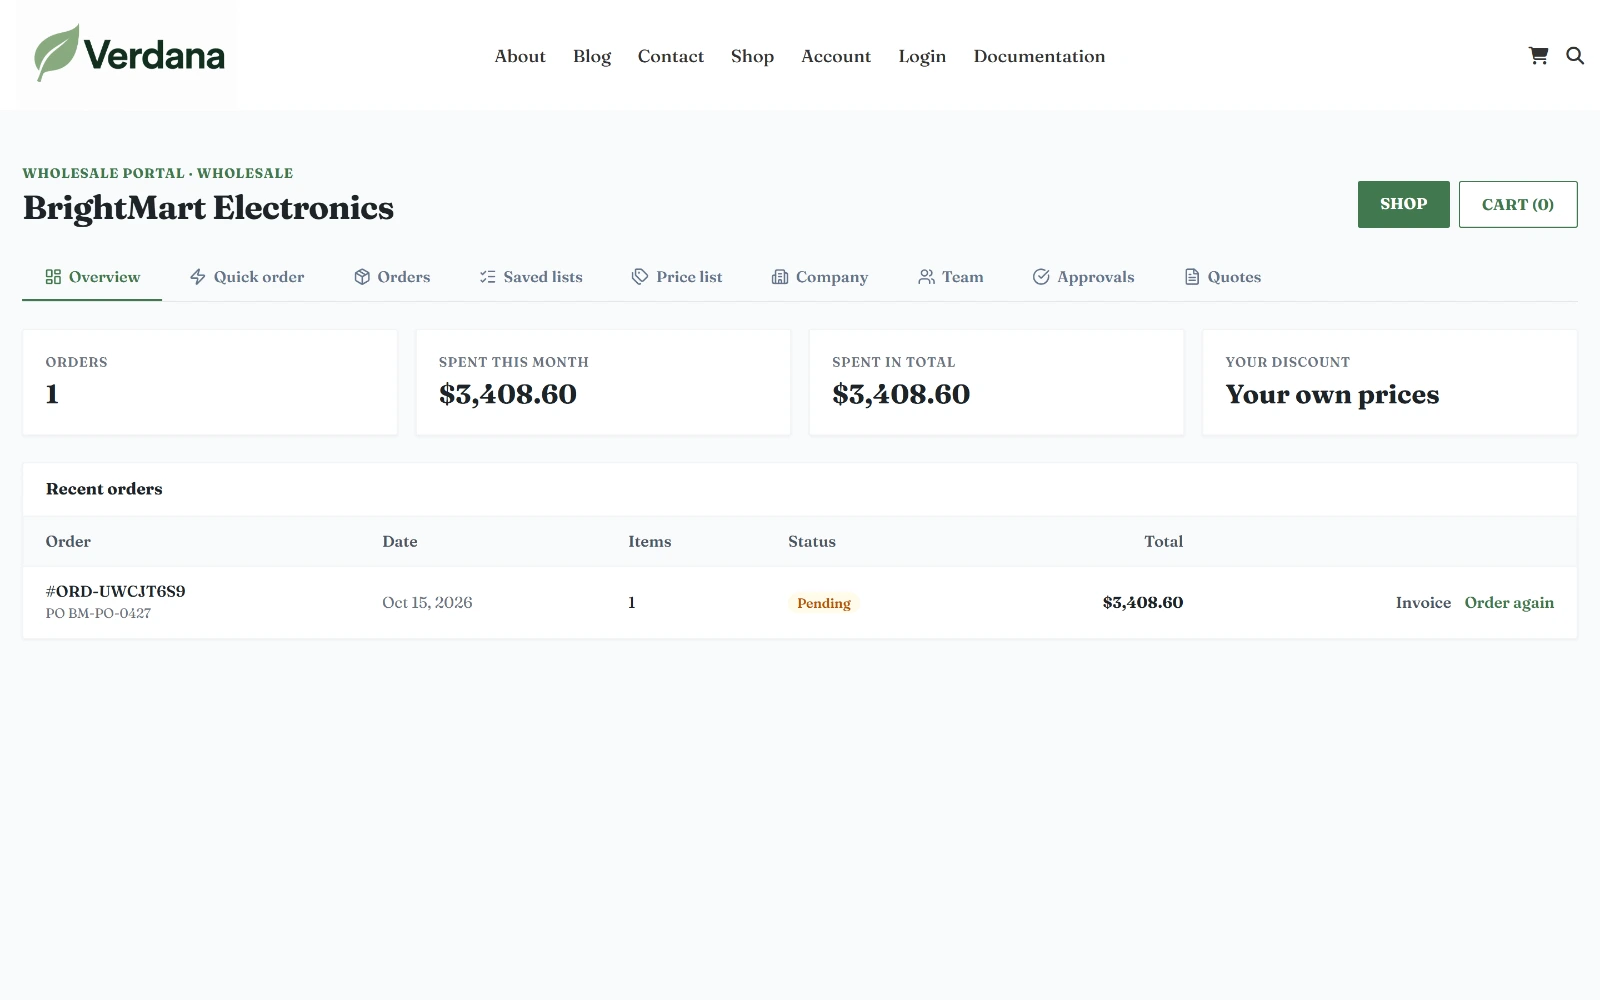The image size is (1600, 1000).
Task: Switch to the Quick order tab
Action: pyautogui.click(x=247, y=277)
